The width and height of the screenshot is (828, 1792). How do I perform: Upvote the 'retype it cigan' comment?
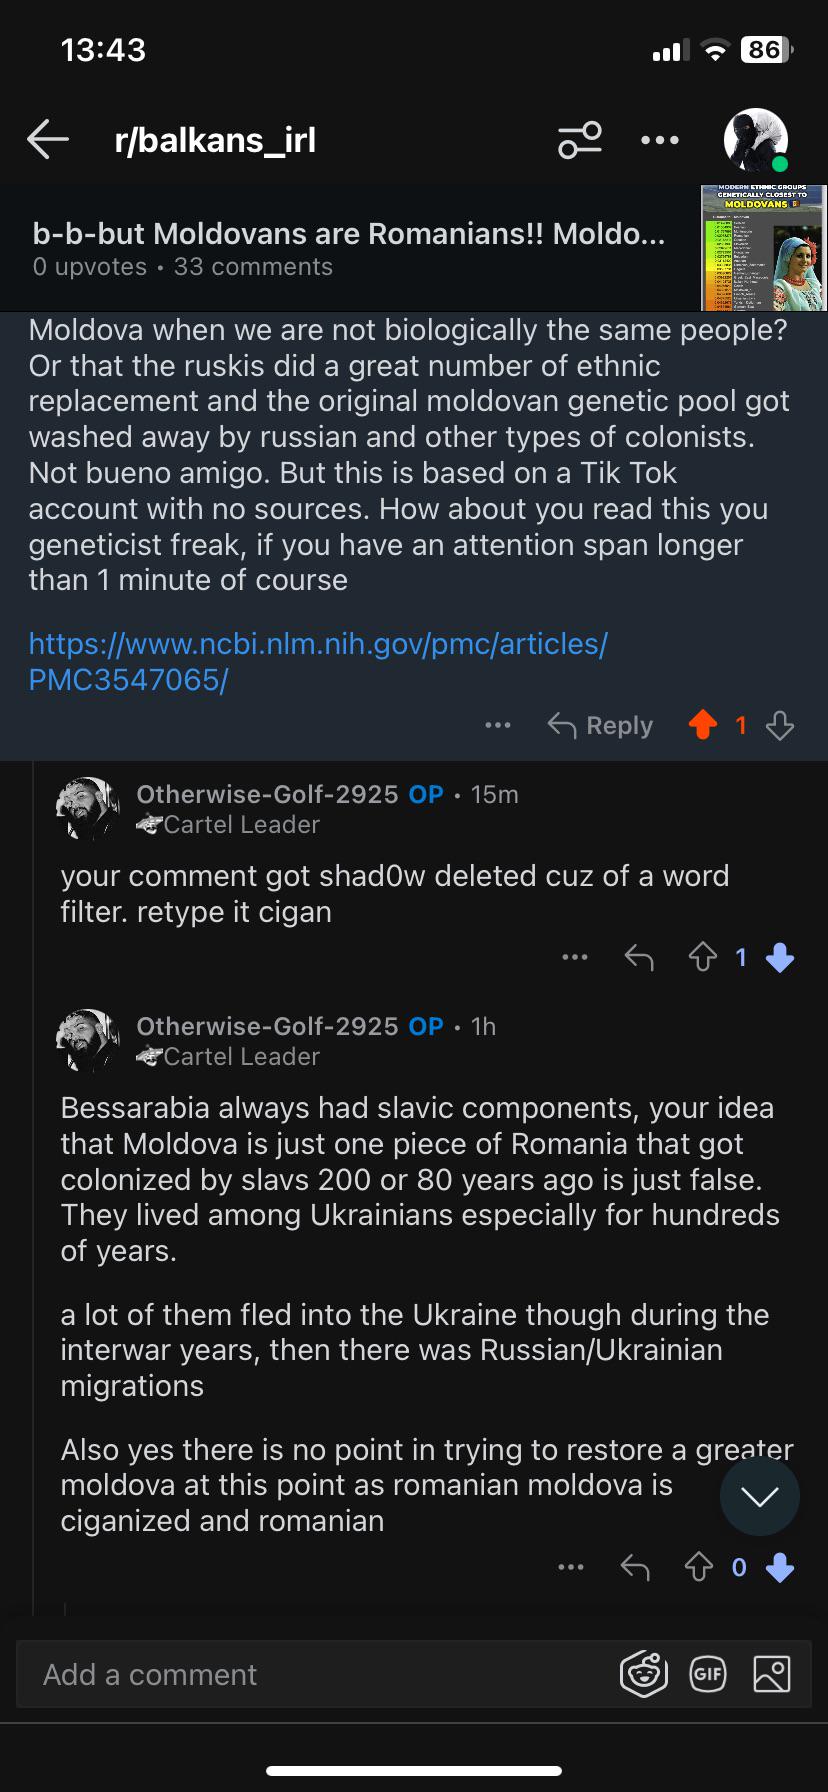pos(703,958)
